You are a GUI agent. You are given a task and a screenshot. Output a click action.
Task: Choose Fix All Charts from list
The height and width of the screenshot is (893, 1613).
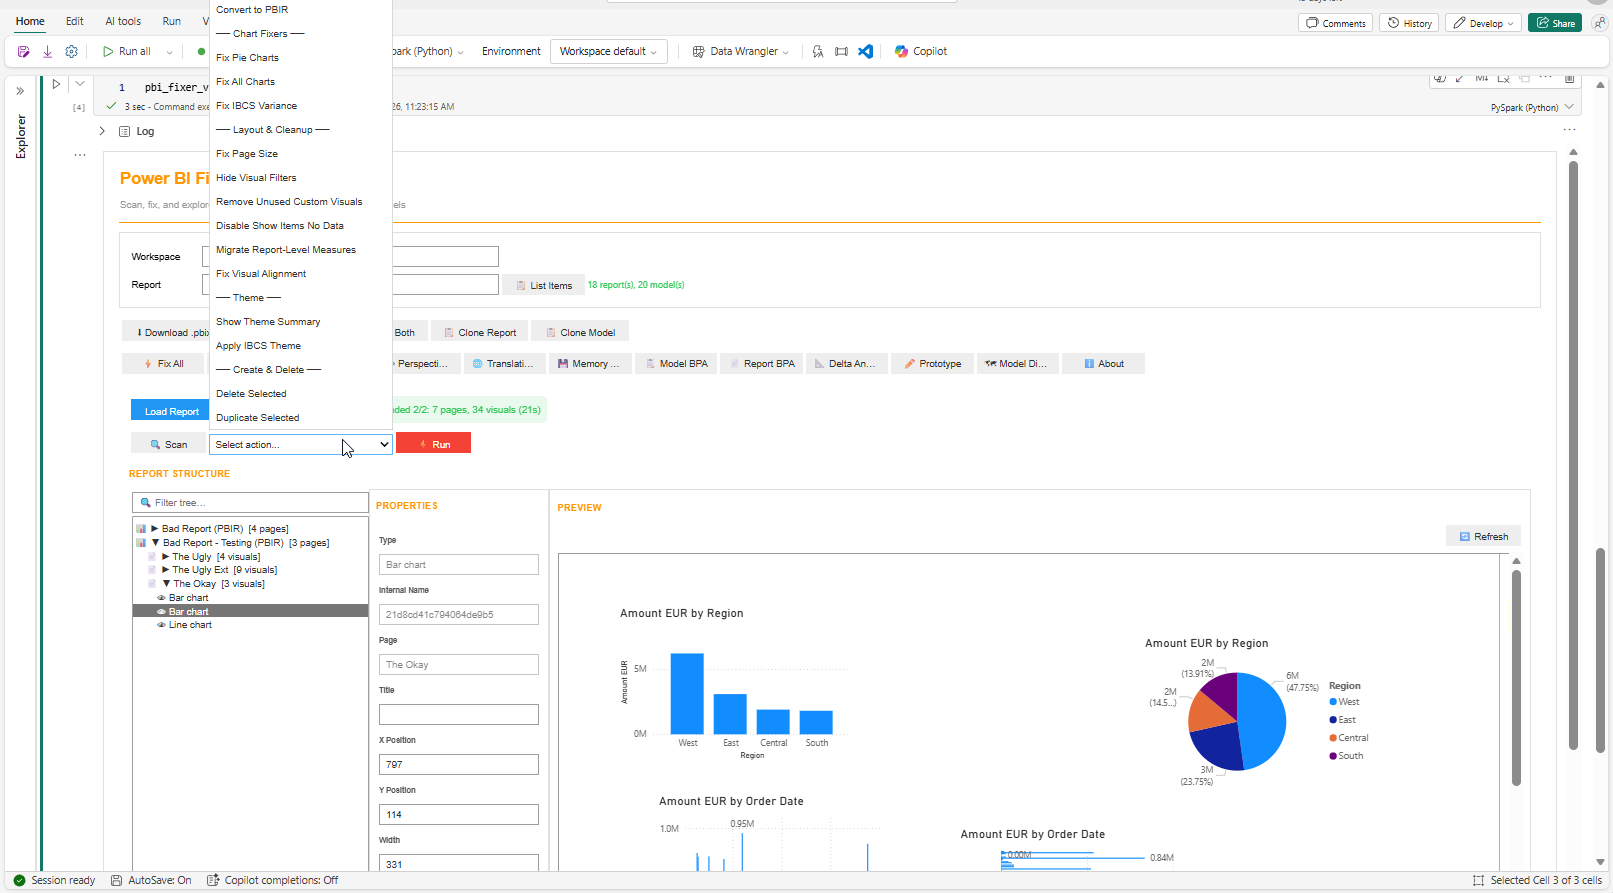pyautogui.click(x=301, y=82)
